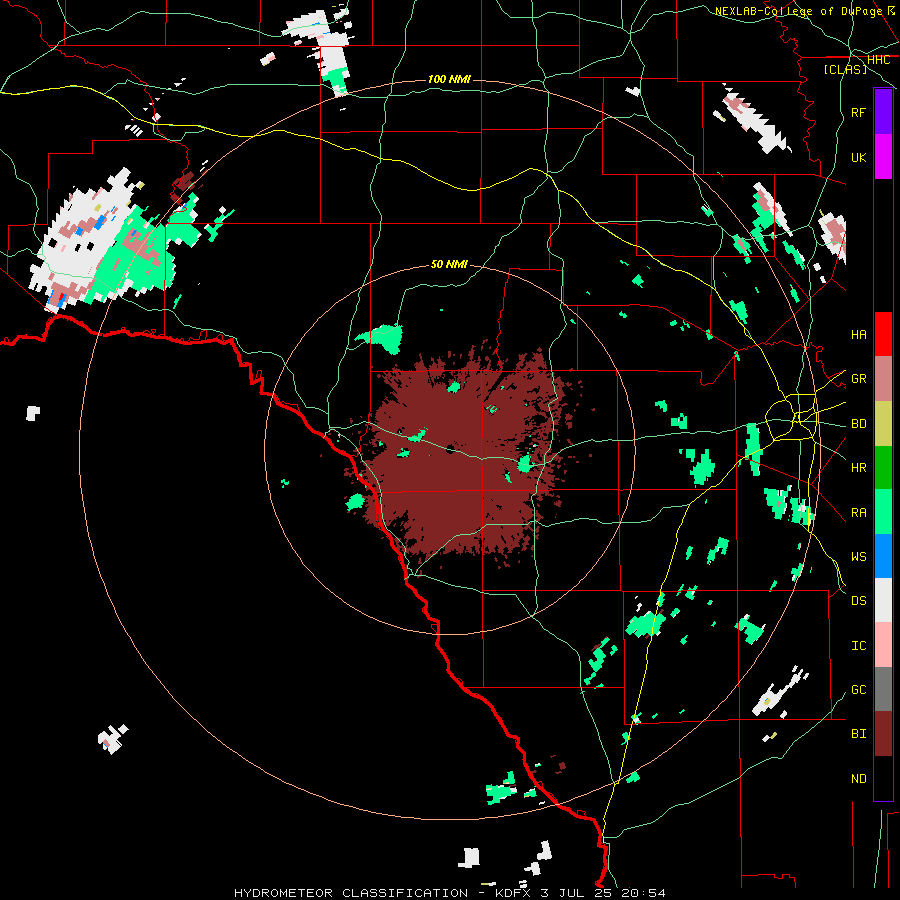Click the magenta UK legend color swatch
Screen dimensions: 900x900
883,157
